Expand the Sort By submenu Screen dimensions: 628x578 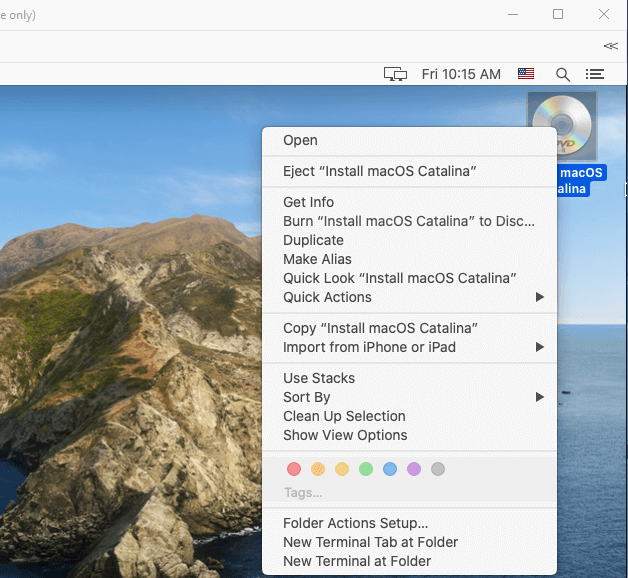pos(409,397)
